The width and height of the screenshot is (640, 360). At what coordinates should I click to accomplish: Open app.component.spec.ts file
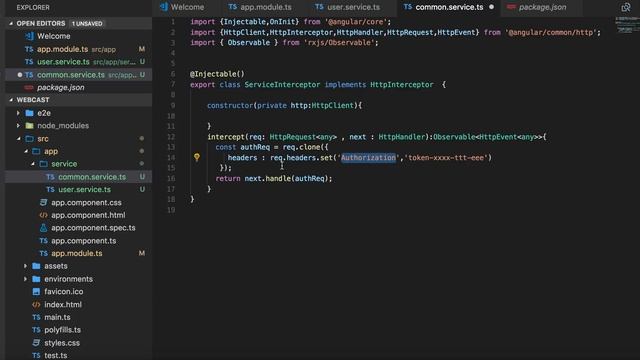pos(78,228)
